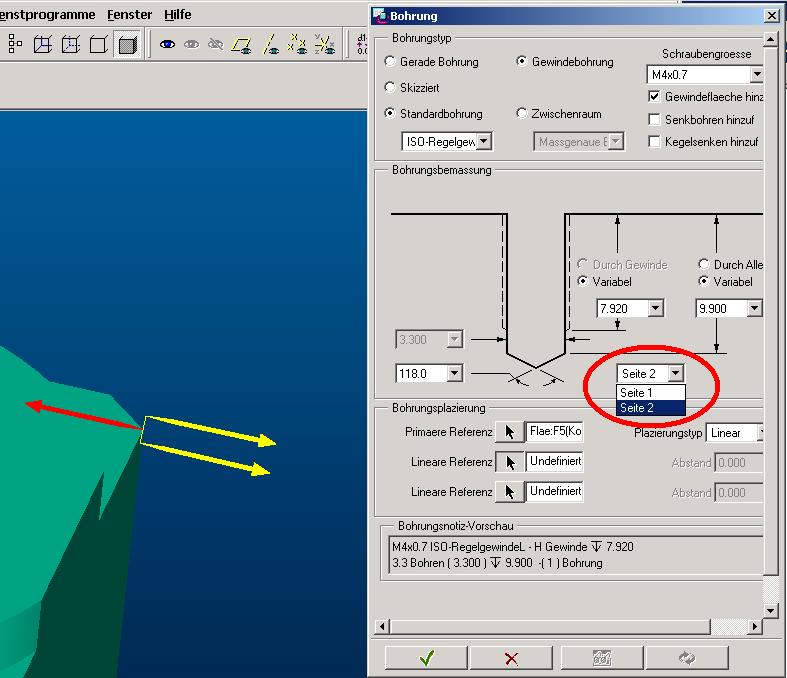Switch to shaded display mode

127,45
